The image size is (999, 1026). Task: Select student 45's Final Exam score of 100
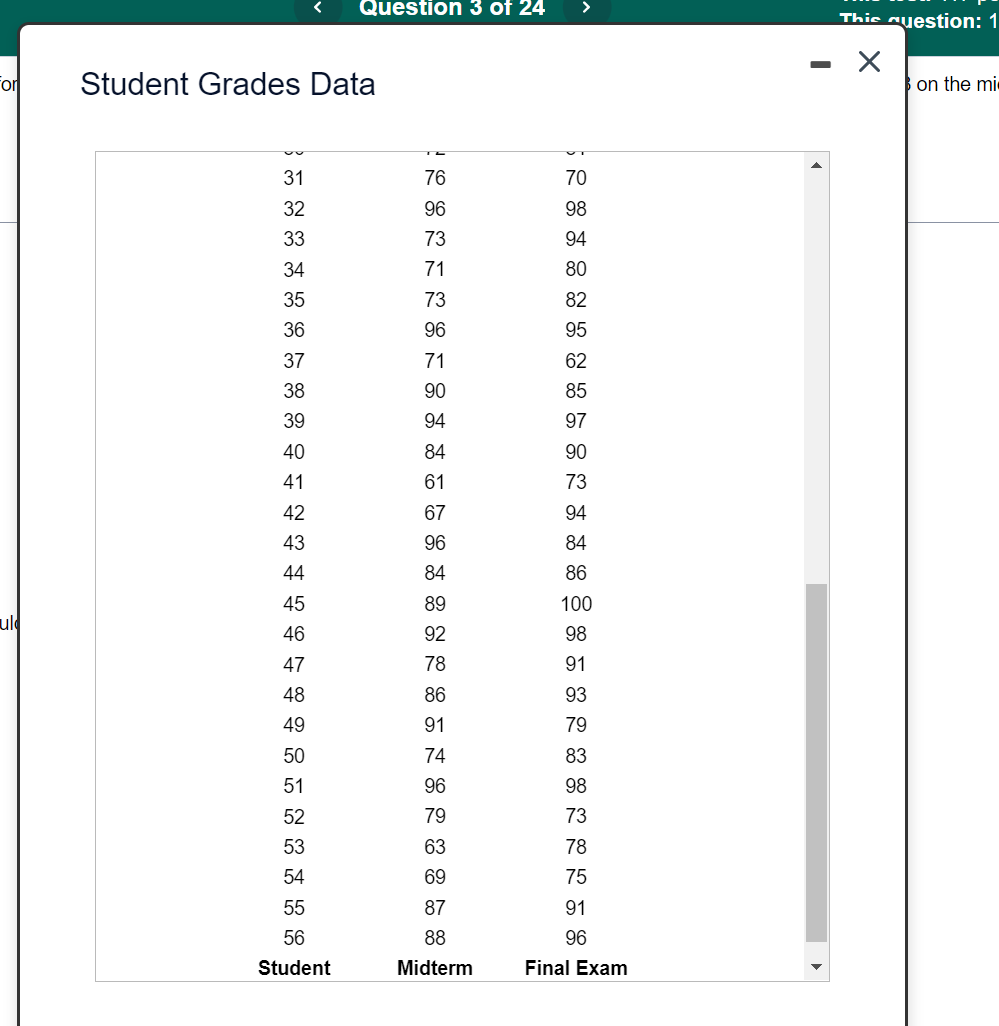[577, 603]
